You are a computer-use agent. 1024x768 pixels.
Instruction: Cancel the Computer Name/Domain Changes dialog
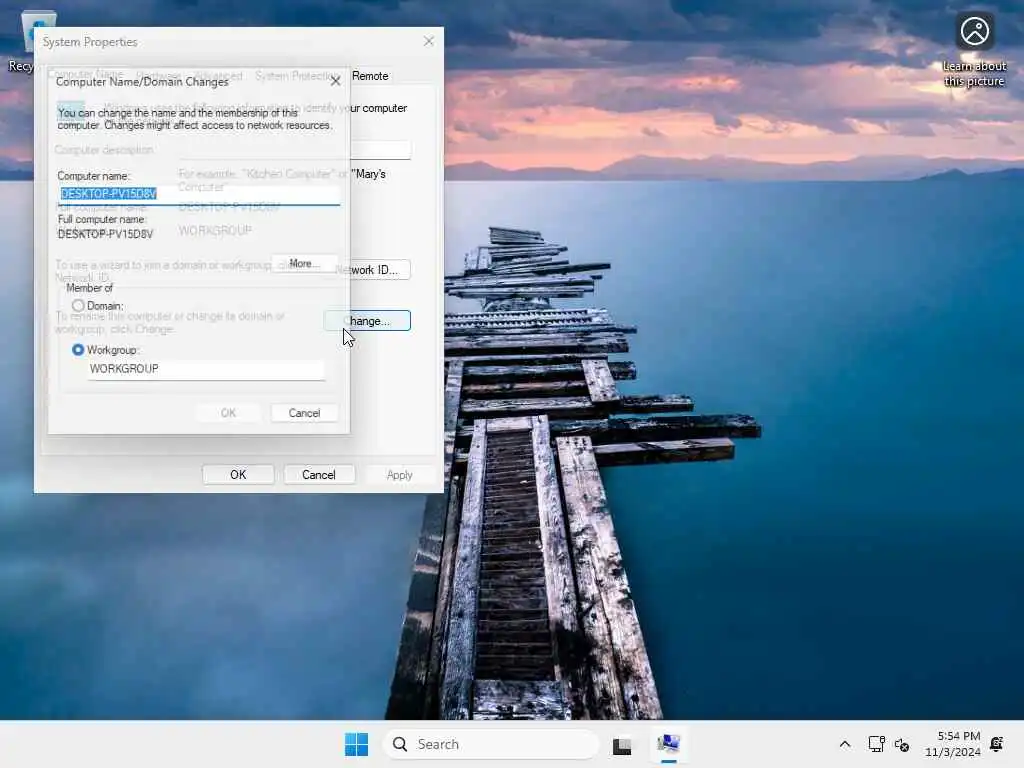pyautogui.click(x=304, y=413)
